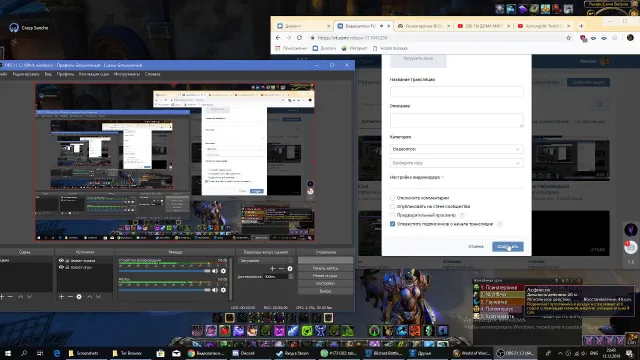Hide the first source using its eye icon

(x=61, y=260)
